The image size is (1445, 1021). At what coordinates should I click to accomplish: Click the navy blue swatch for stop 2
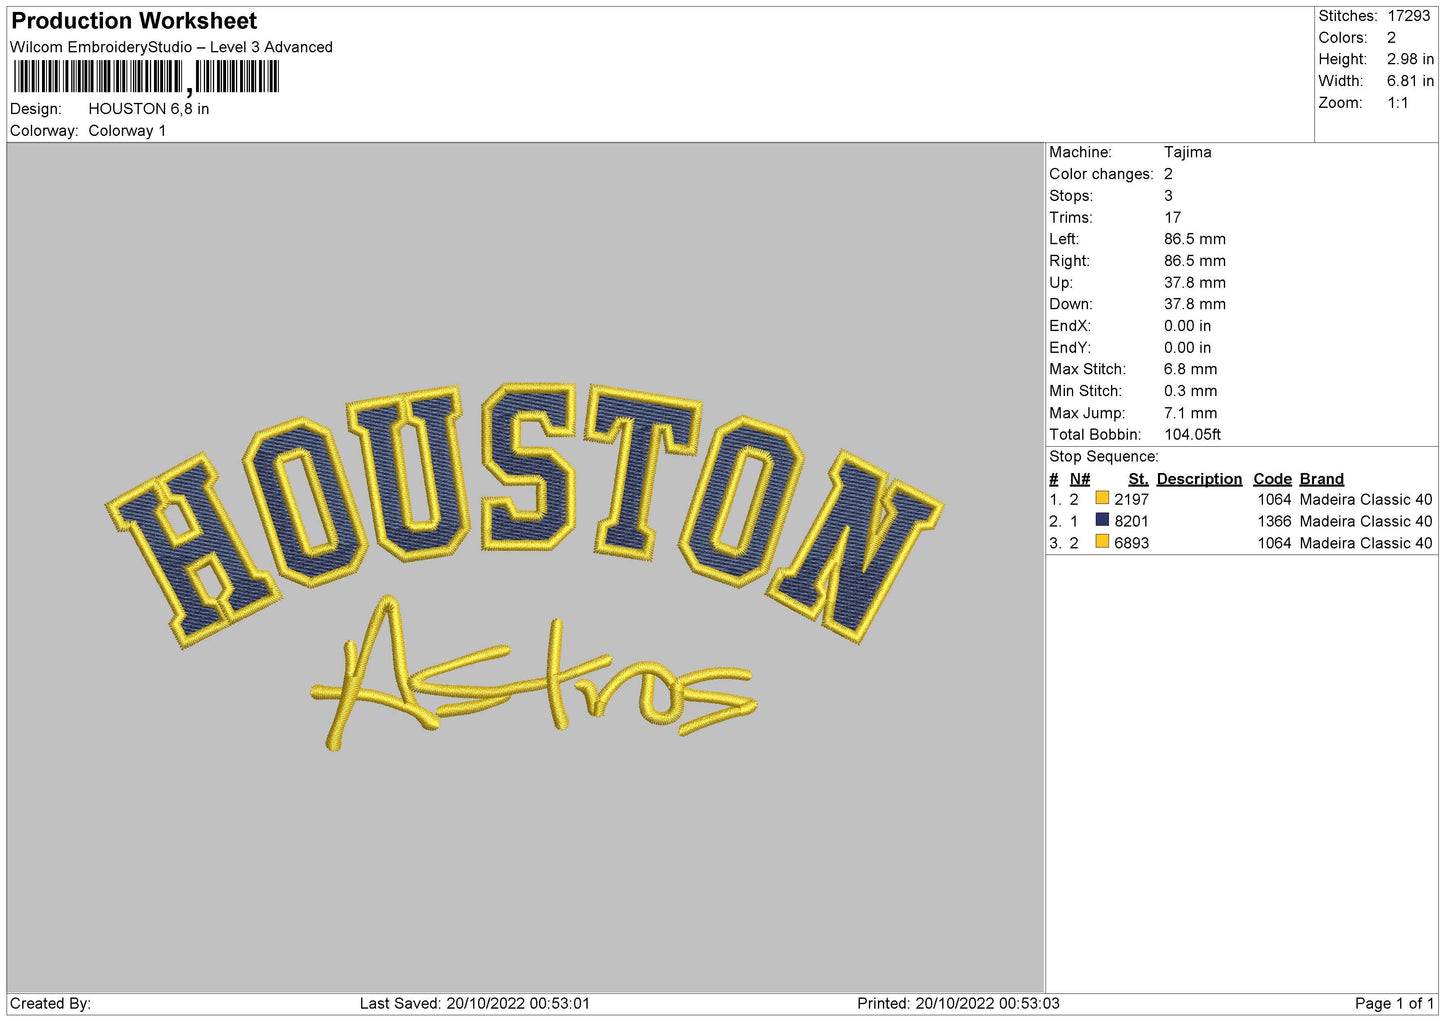click(x=1102, y=520)
